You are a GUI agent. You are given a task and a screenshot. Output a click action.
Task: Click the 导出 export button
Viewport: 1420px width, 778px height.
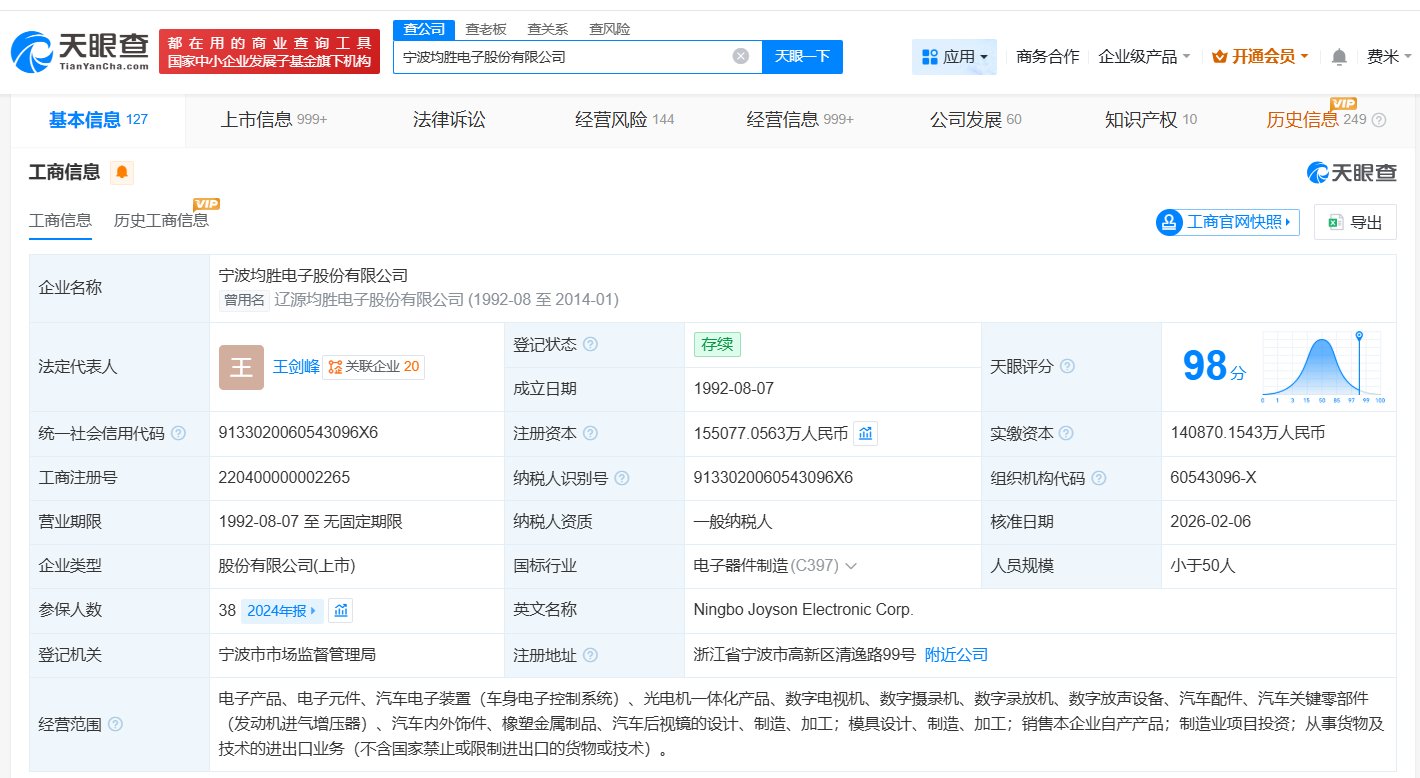(x=1355, y=222)
